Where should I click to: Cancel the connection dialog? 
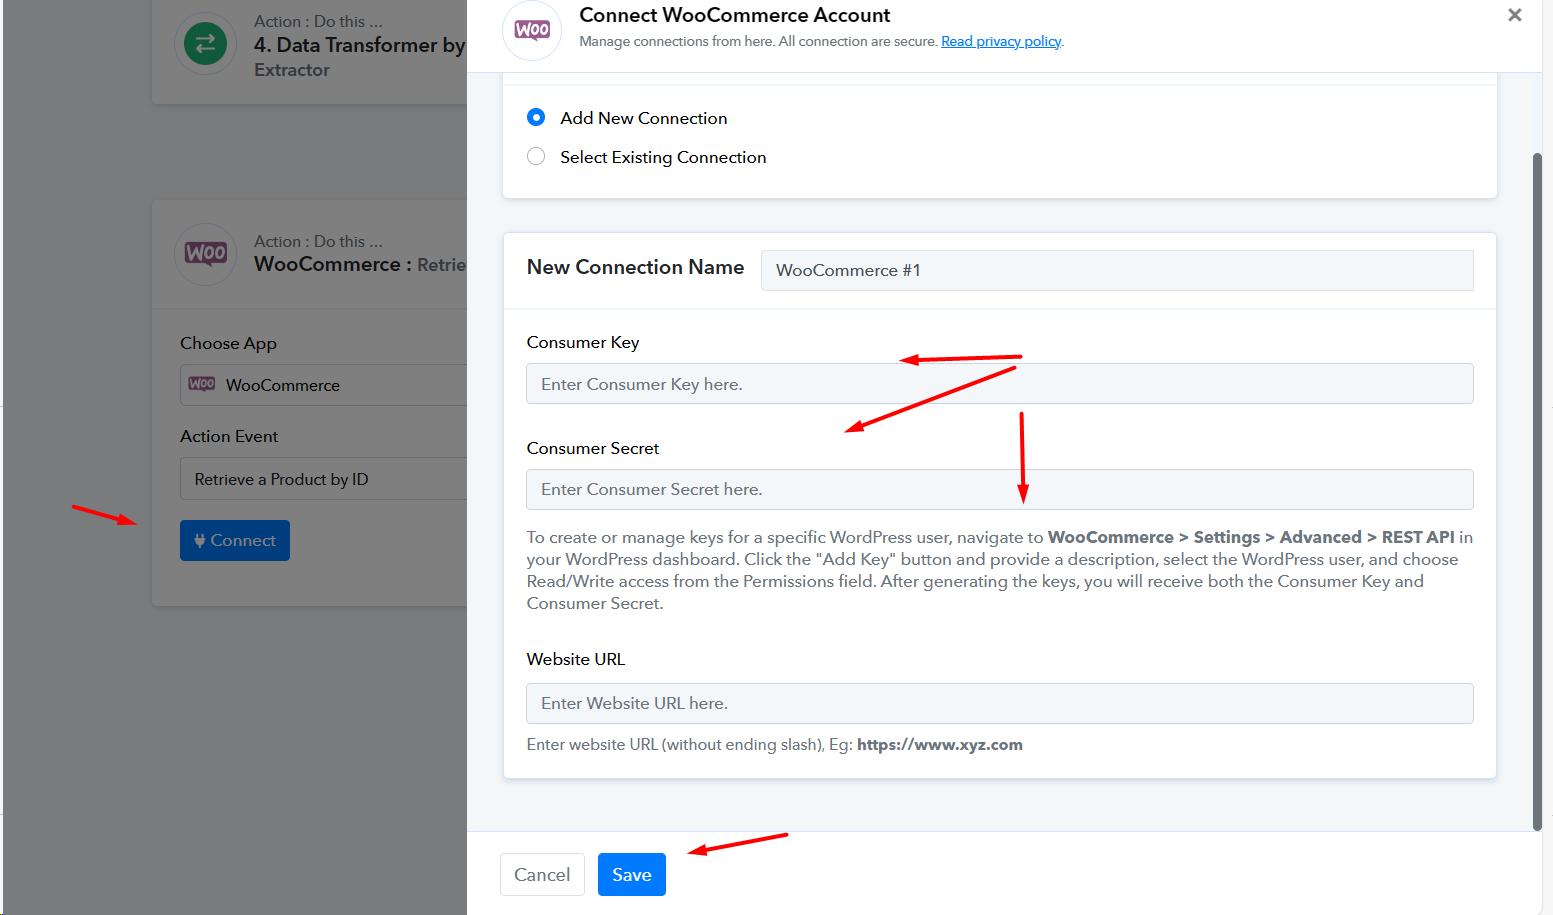tap(542, 875)
